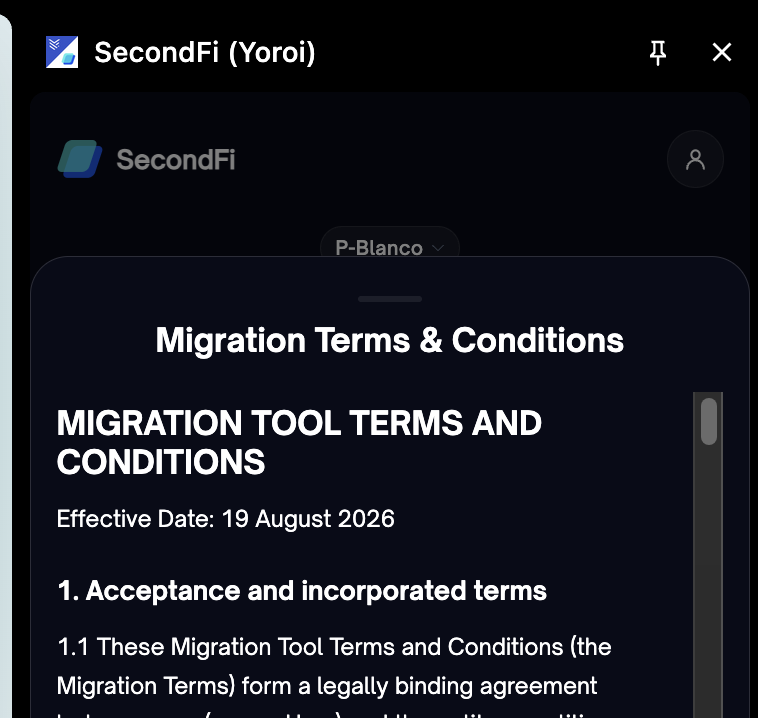Click the Effective Date 19 August 2026 line
Screen dimensions: 758x718
[226, 519]
